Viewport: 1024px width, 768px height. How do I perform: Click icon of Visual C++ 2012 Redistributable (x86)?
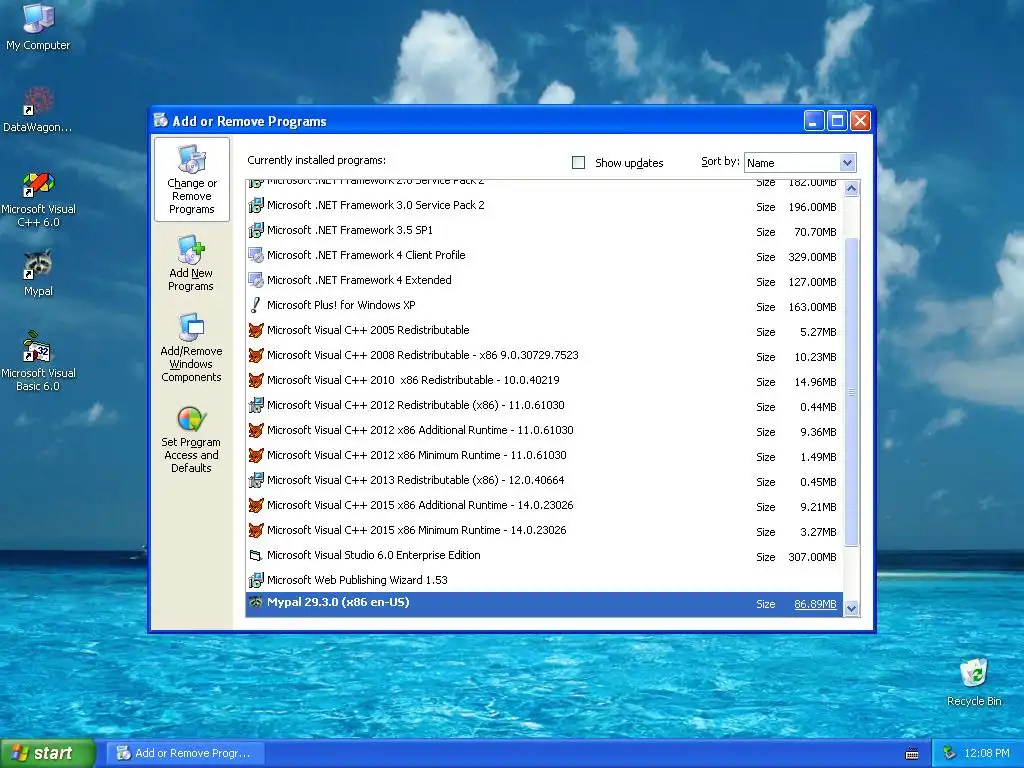(x=256, y=406)
